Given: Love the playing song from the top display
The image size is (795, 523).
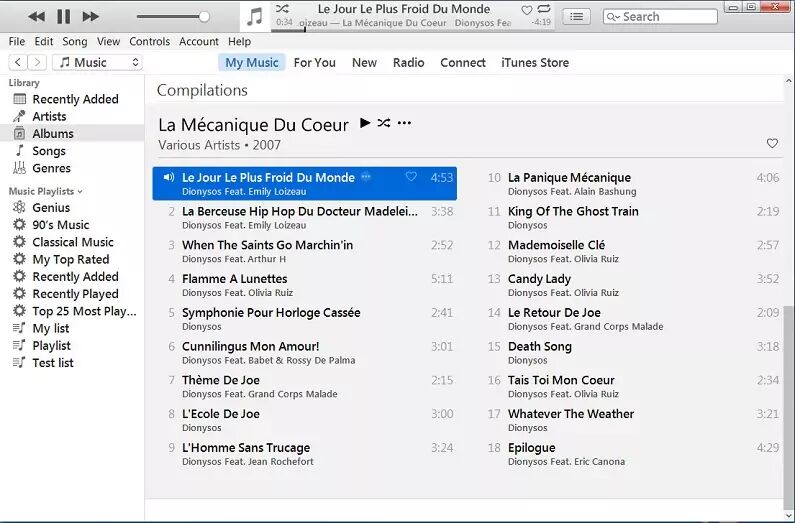Looking at the screenshot, I should tap(527, 10).
